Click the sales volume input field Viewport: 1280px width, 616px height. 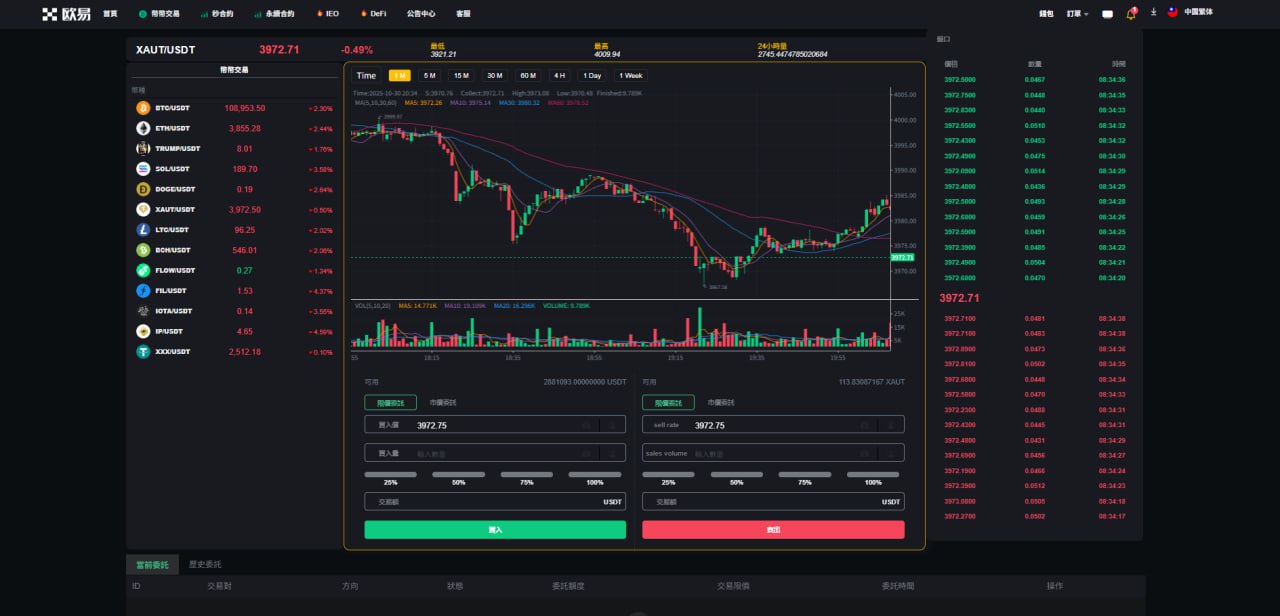pyautogui.click(x=772, y=453)
